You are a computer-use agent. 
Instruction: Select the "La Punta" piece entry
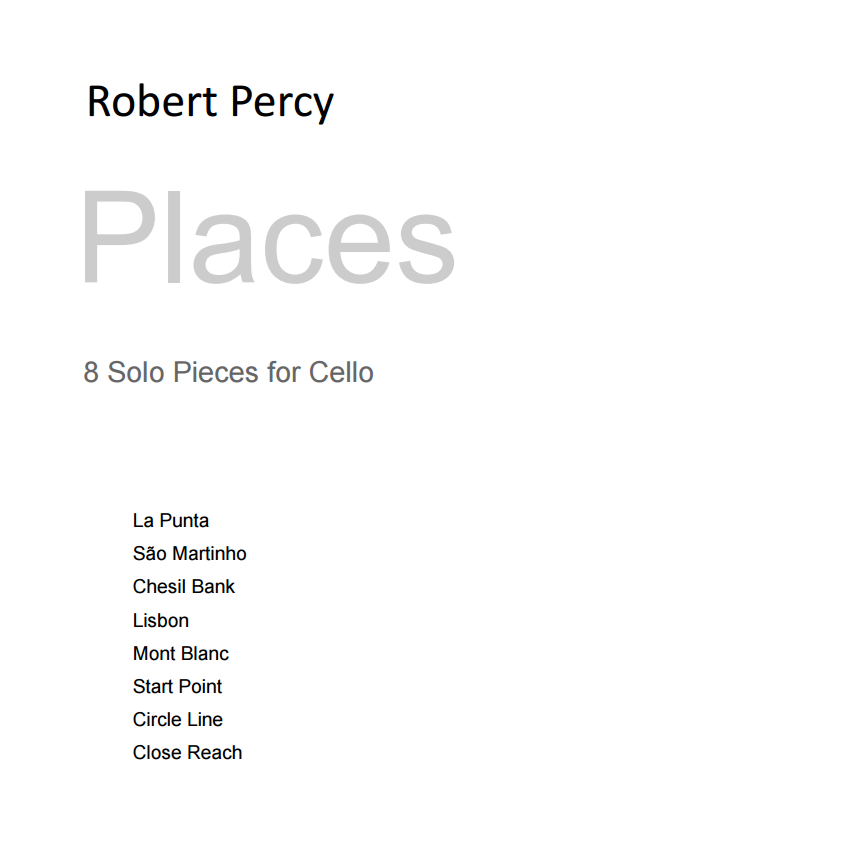[x=171, y=521]
